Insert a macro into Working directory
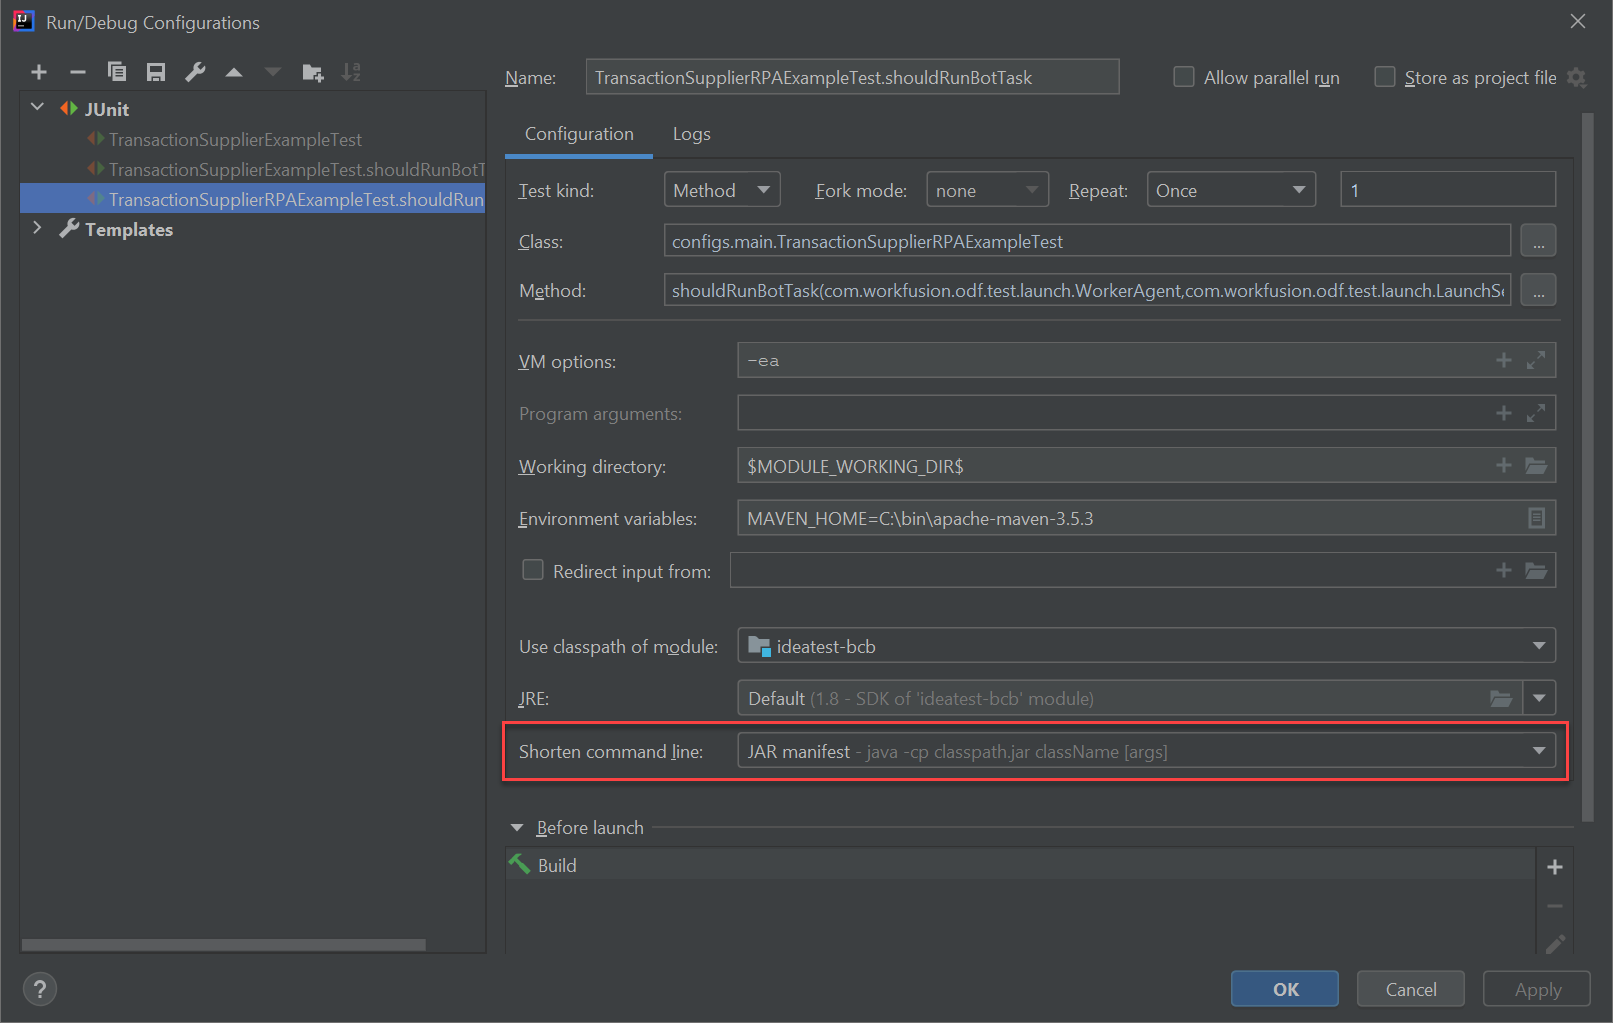Viewport: 1613px width, 1023px height. tap(1503, 465)
